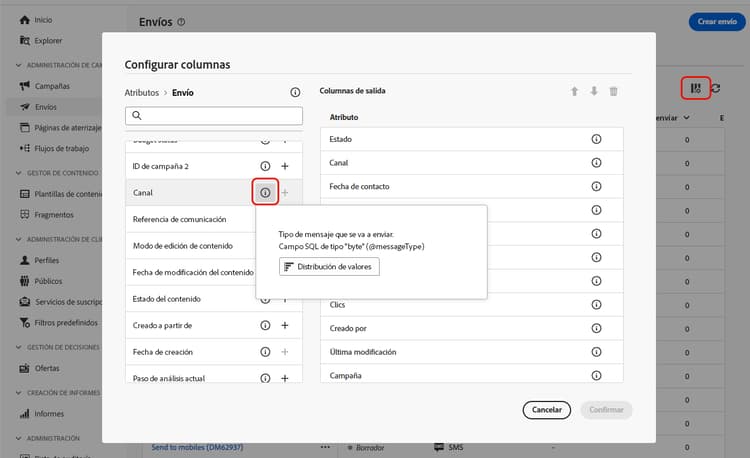Collapse Administración sidebar section
The height and width of the screenshot is (458, 750).
tap(19, 438)
